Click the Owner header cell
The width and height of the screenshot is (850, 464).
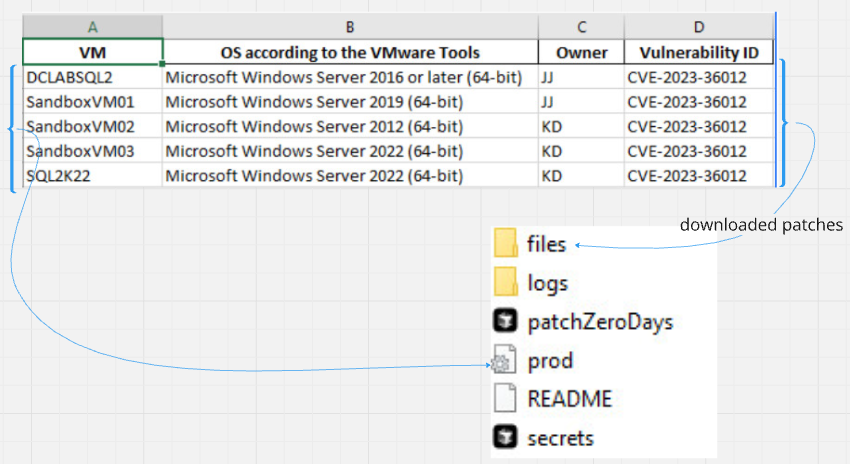(580, 52)
